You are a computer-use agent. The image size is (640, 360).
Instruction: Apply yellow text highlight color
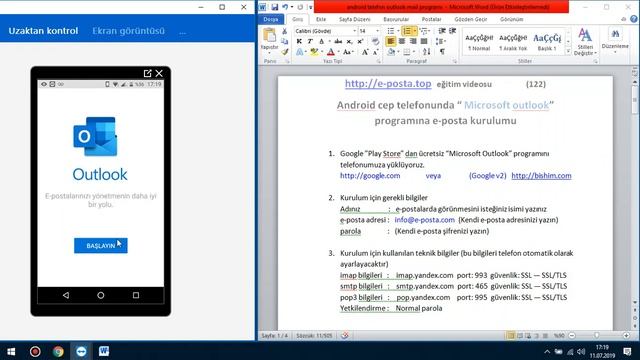point(313,52)
